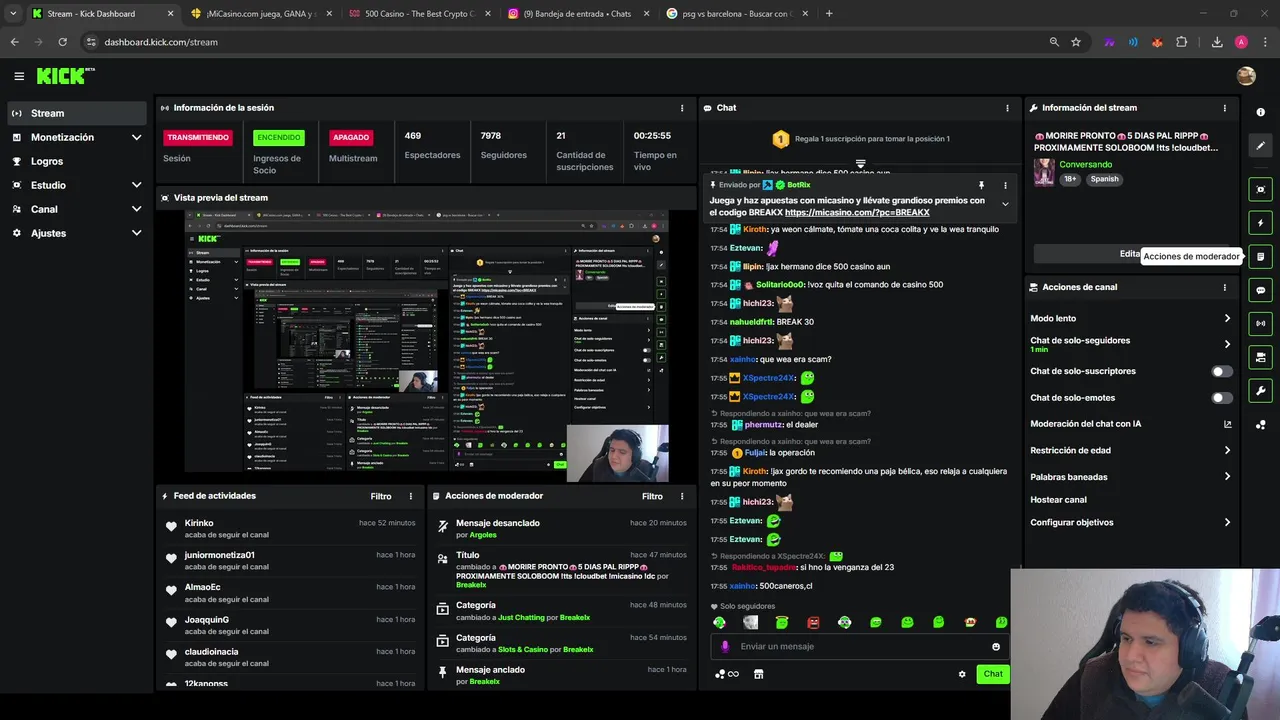The image size is (1280, 720).
Task: Click the pencil edit icon in the right sidebar
Action: point(1260,146)
